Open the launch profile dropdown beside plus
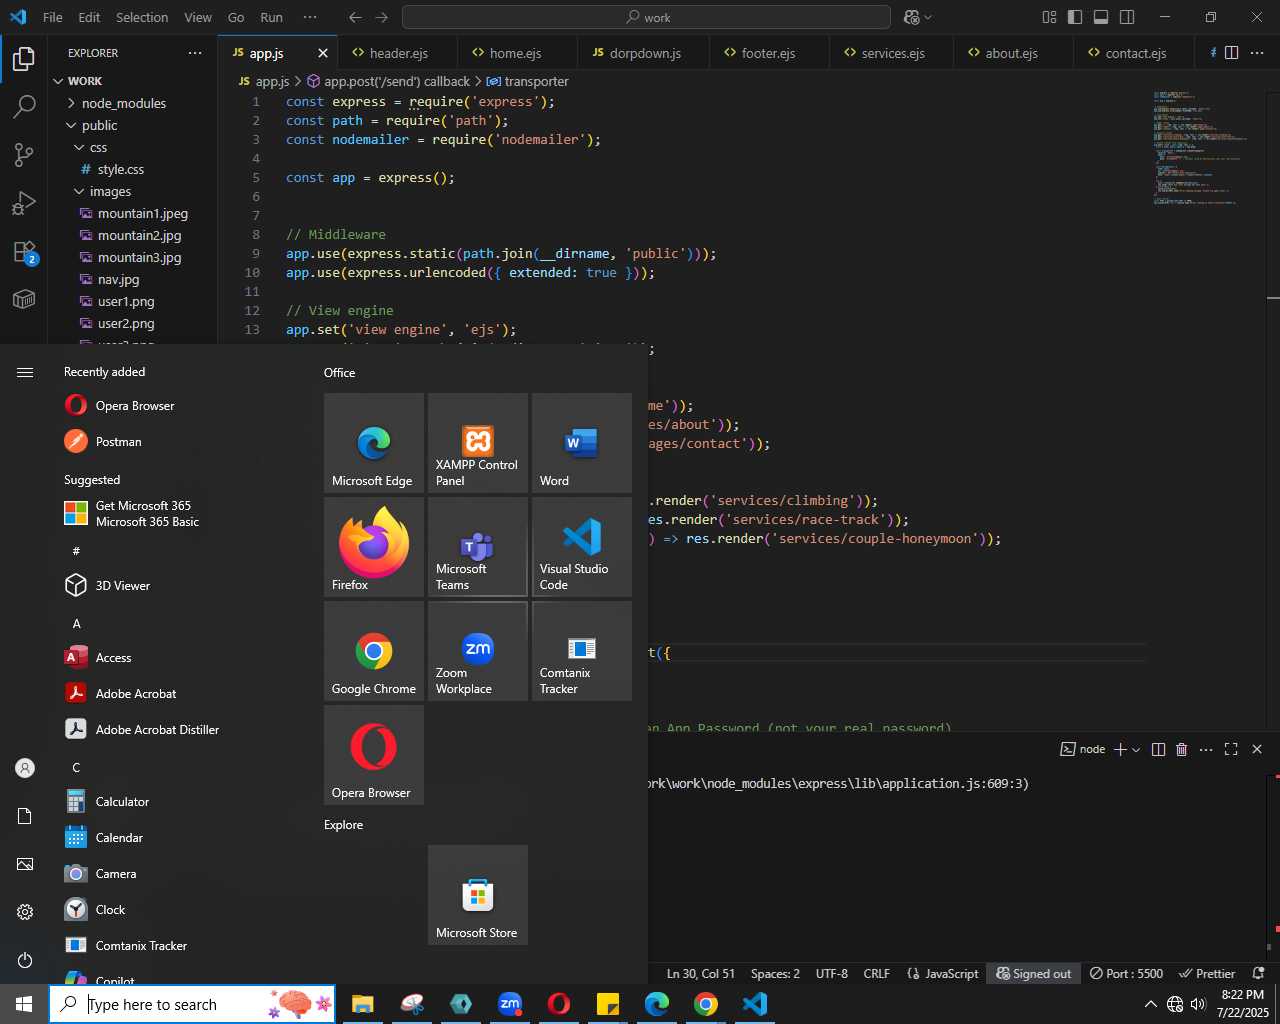1280x1024 pixels. 1136,750
